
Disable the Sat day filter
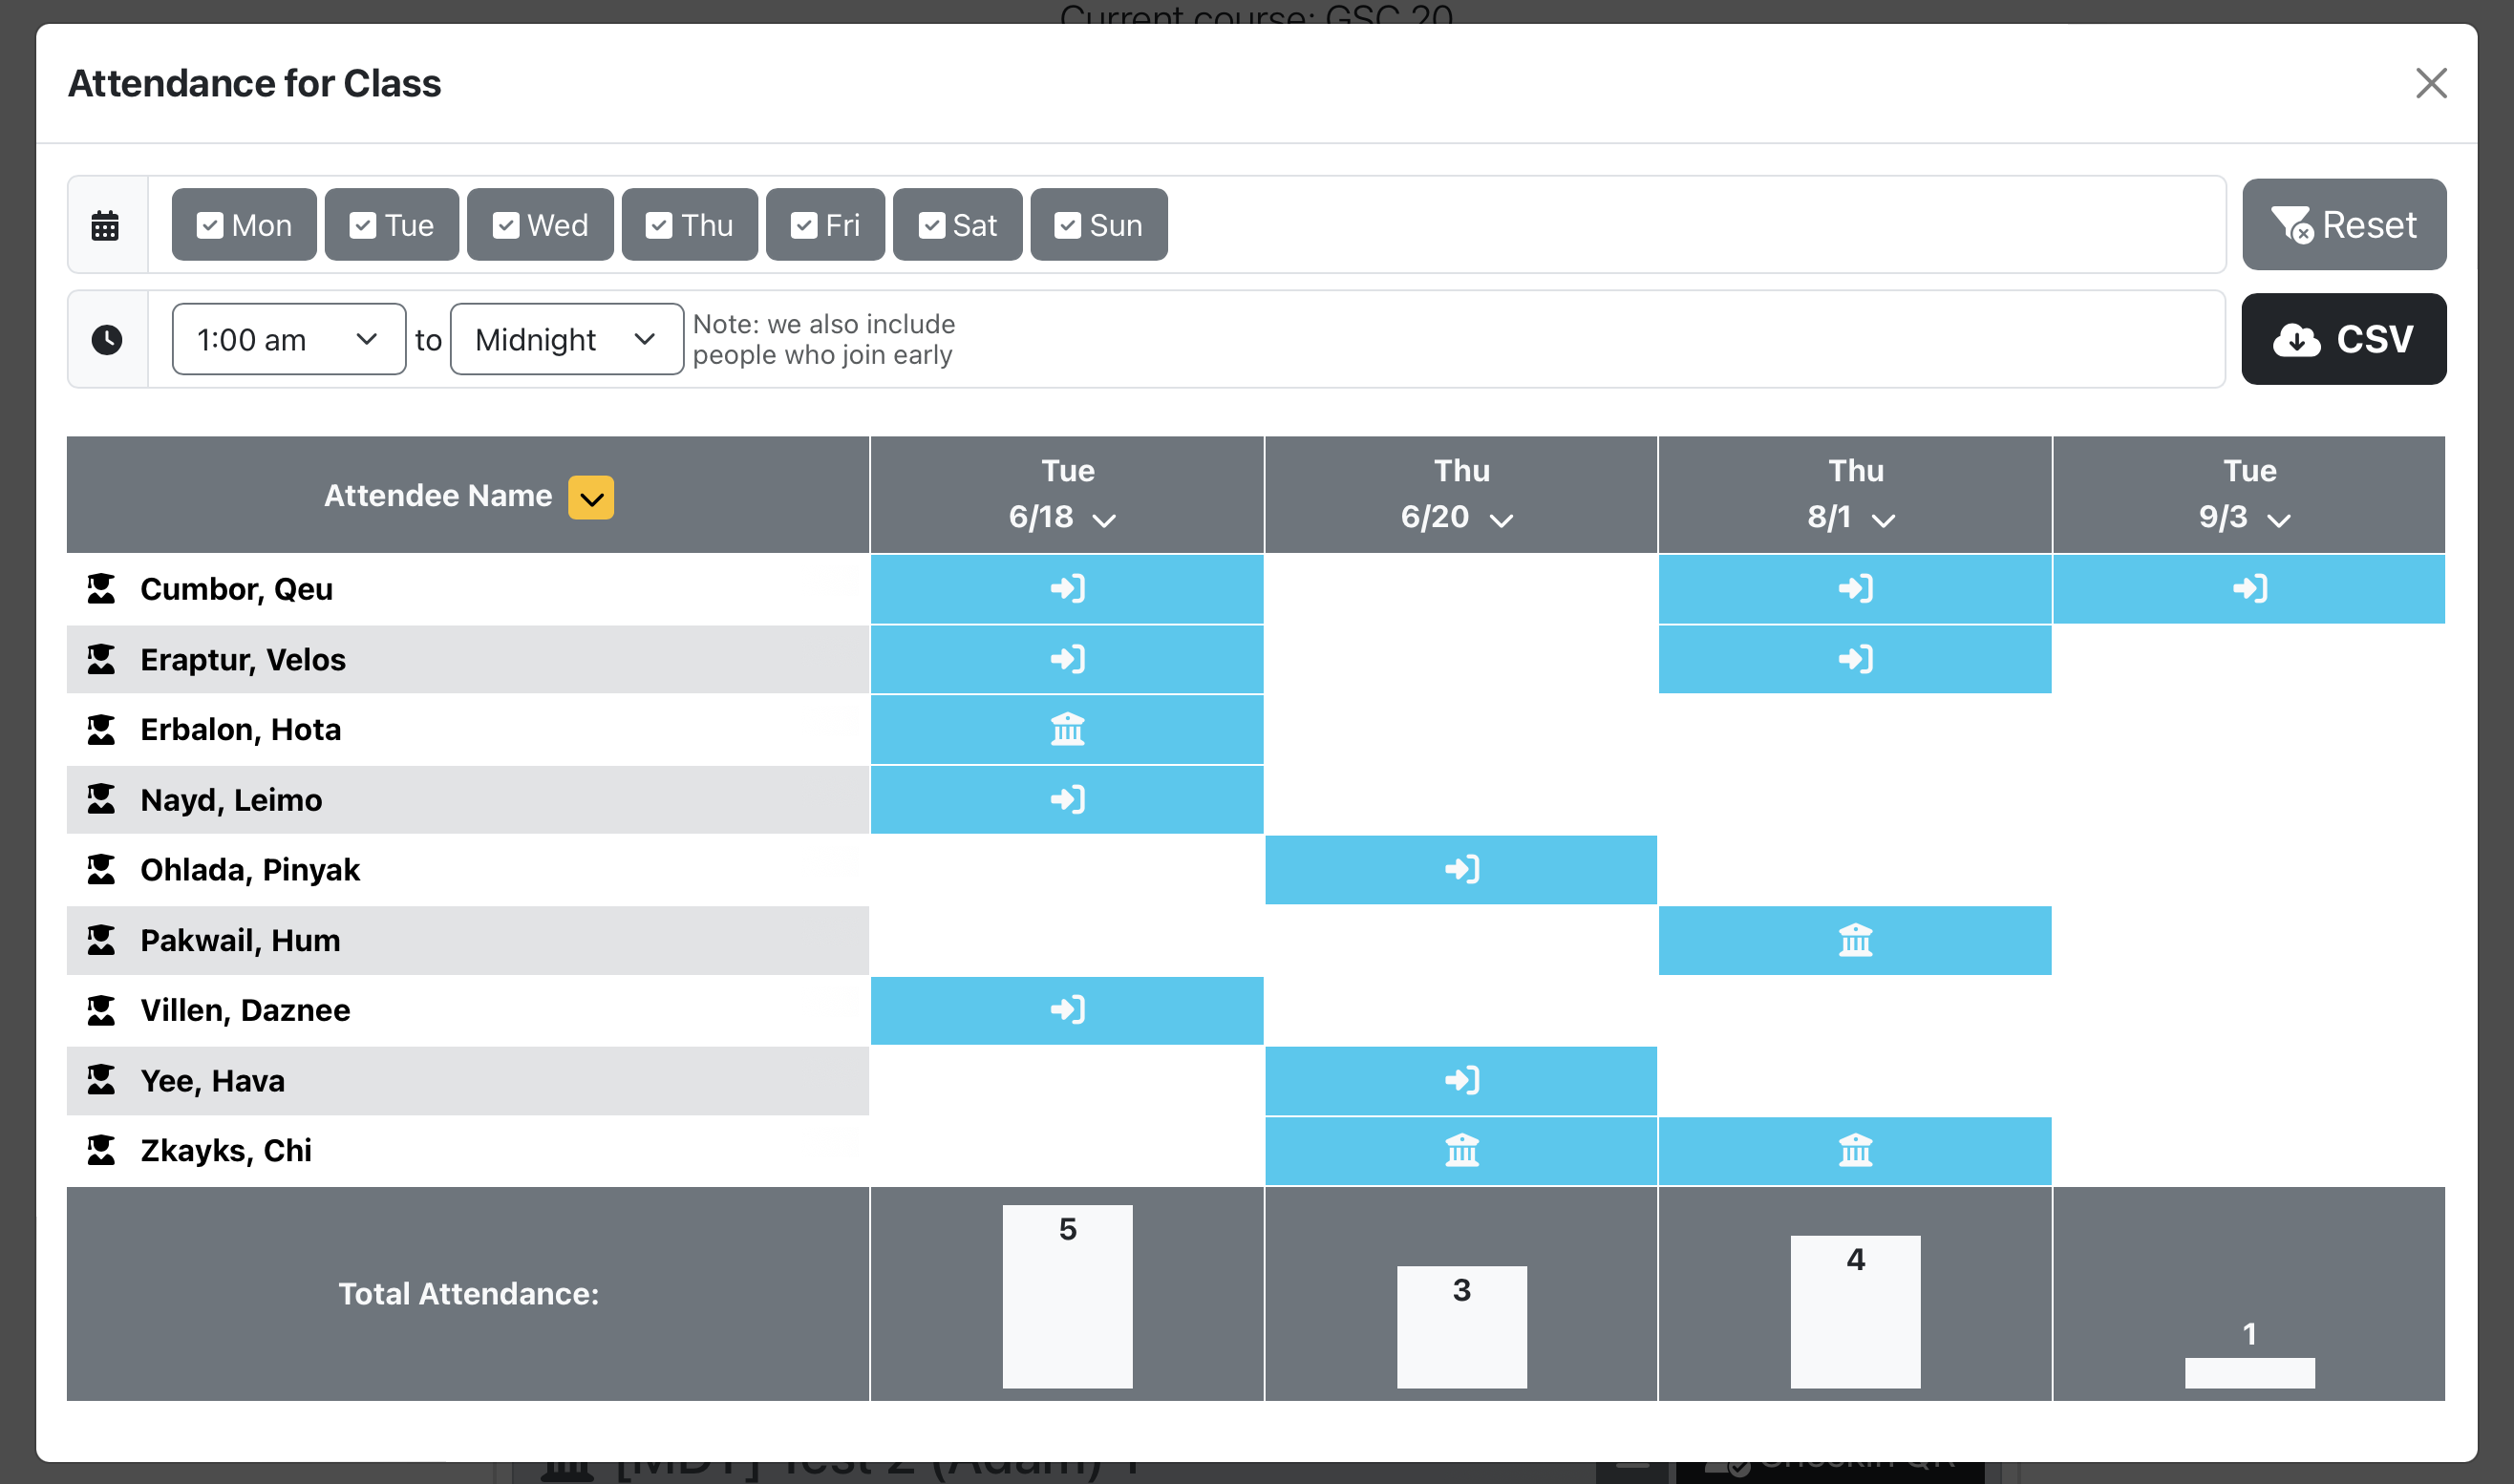click(957, 225)
